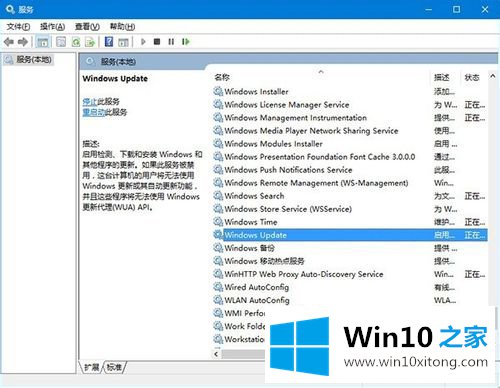Click the Export list toolbar icon
The width and height of the screenshot is (500, 388).
90,42
